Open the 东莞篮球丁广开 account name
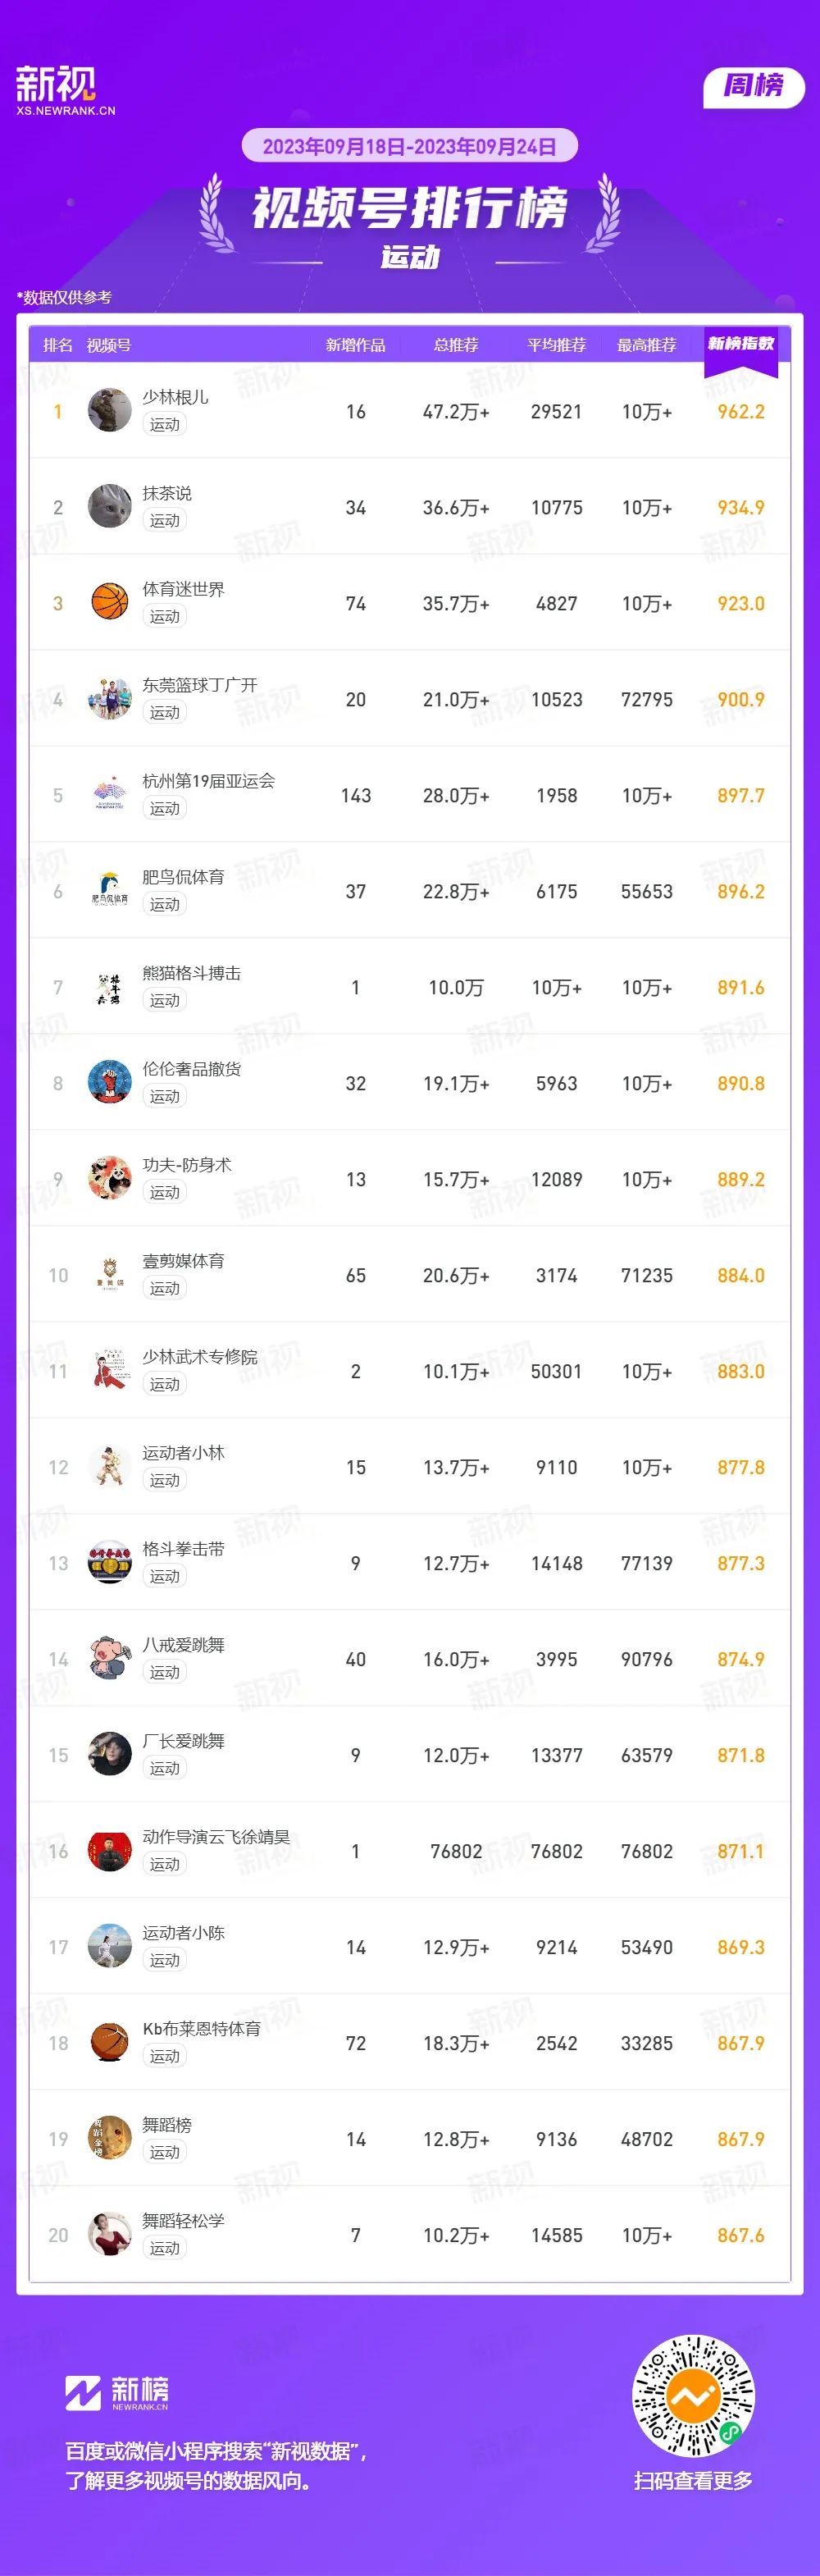 [200, 685]
